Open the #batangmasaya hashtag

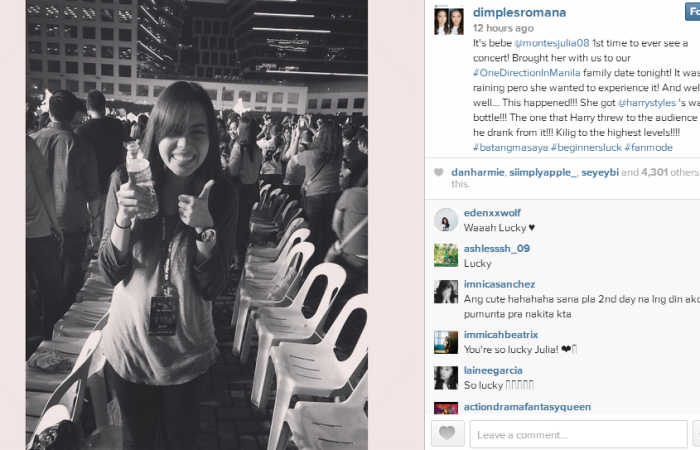[x=510, y=147]
